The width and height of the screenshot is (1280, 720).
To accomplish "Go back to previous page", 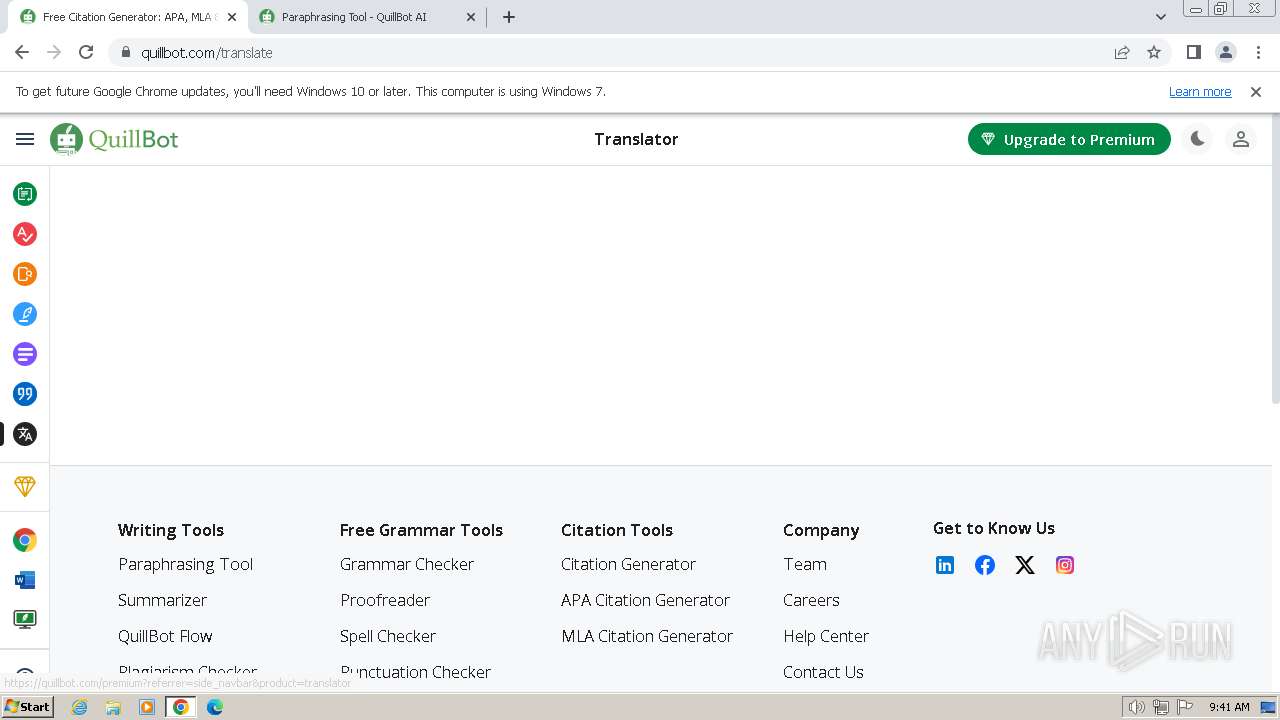I will (22, 52).
